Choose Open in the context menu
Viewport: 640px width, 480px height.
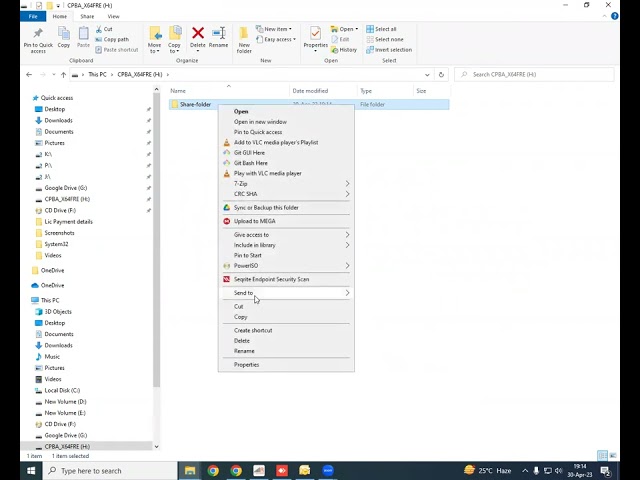pyautogui.click(x=286, y=111)
